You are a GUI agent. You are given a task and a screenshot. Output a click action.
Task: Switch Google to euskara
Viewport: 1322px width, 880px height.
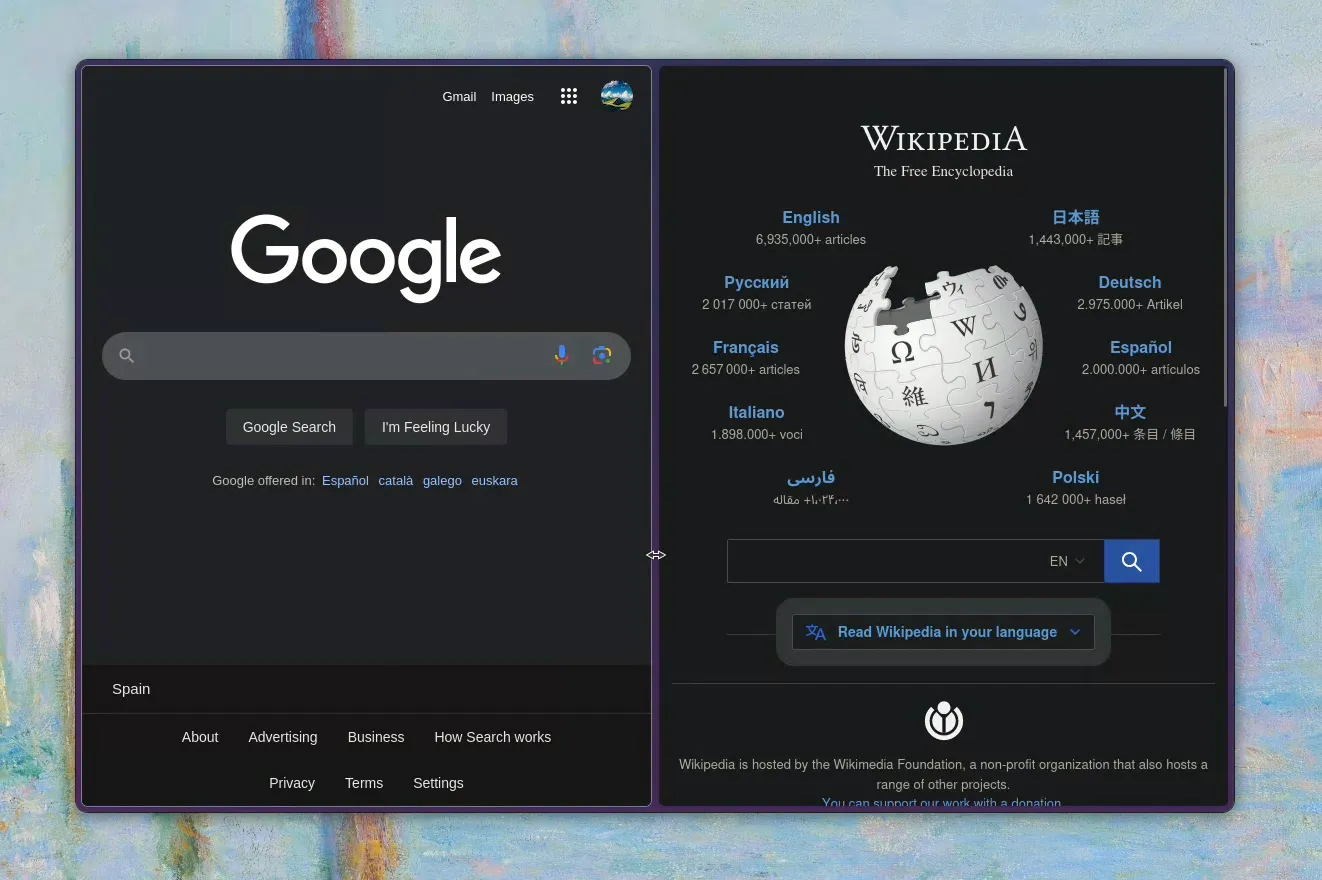494,481
